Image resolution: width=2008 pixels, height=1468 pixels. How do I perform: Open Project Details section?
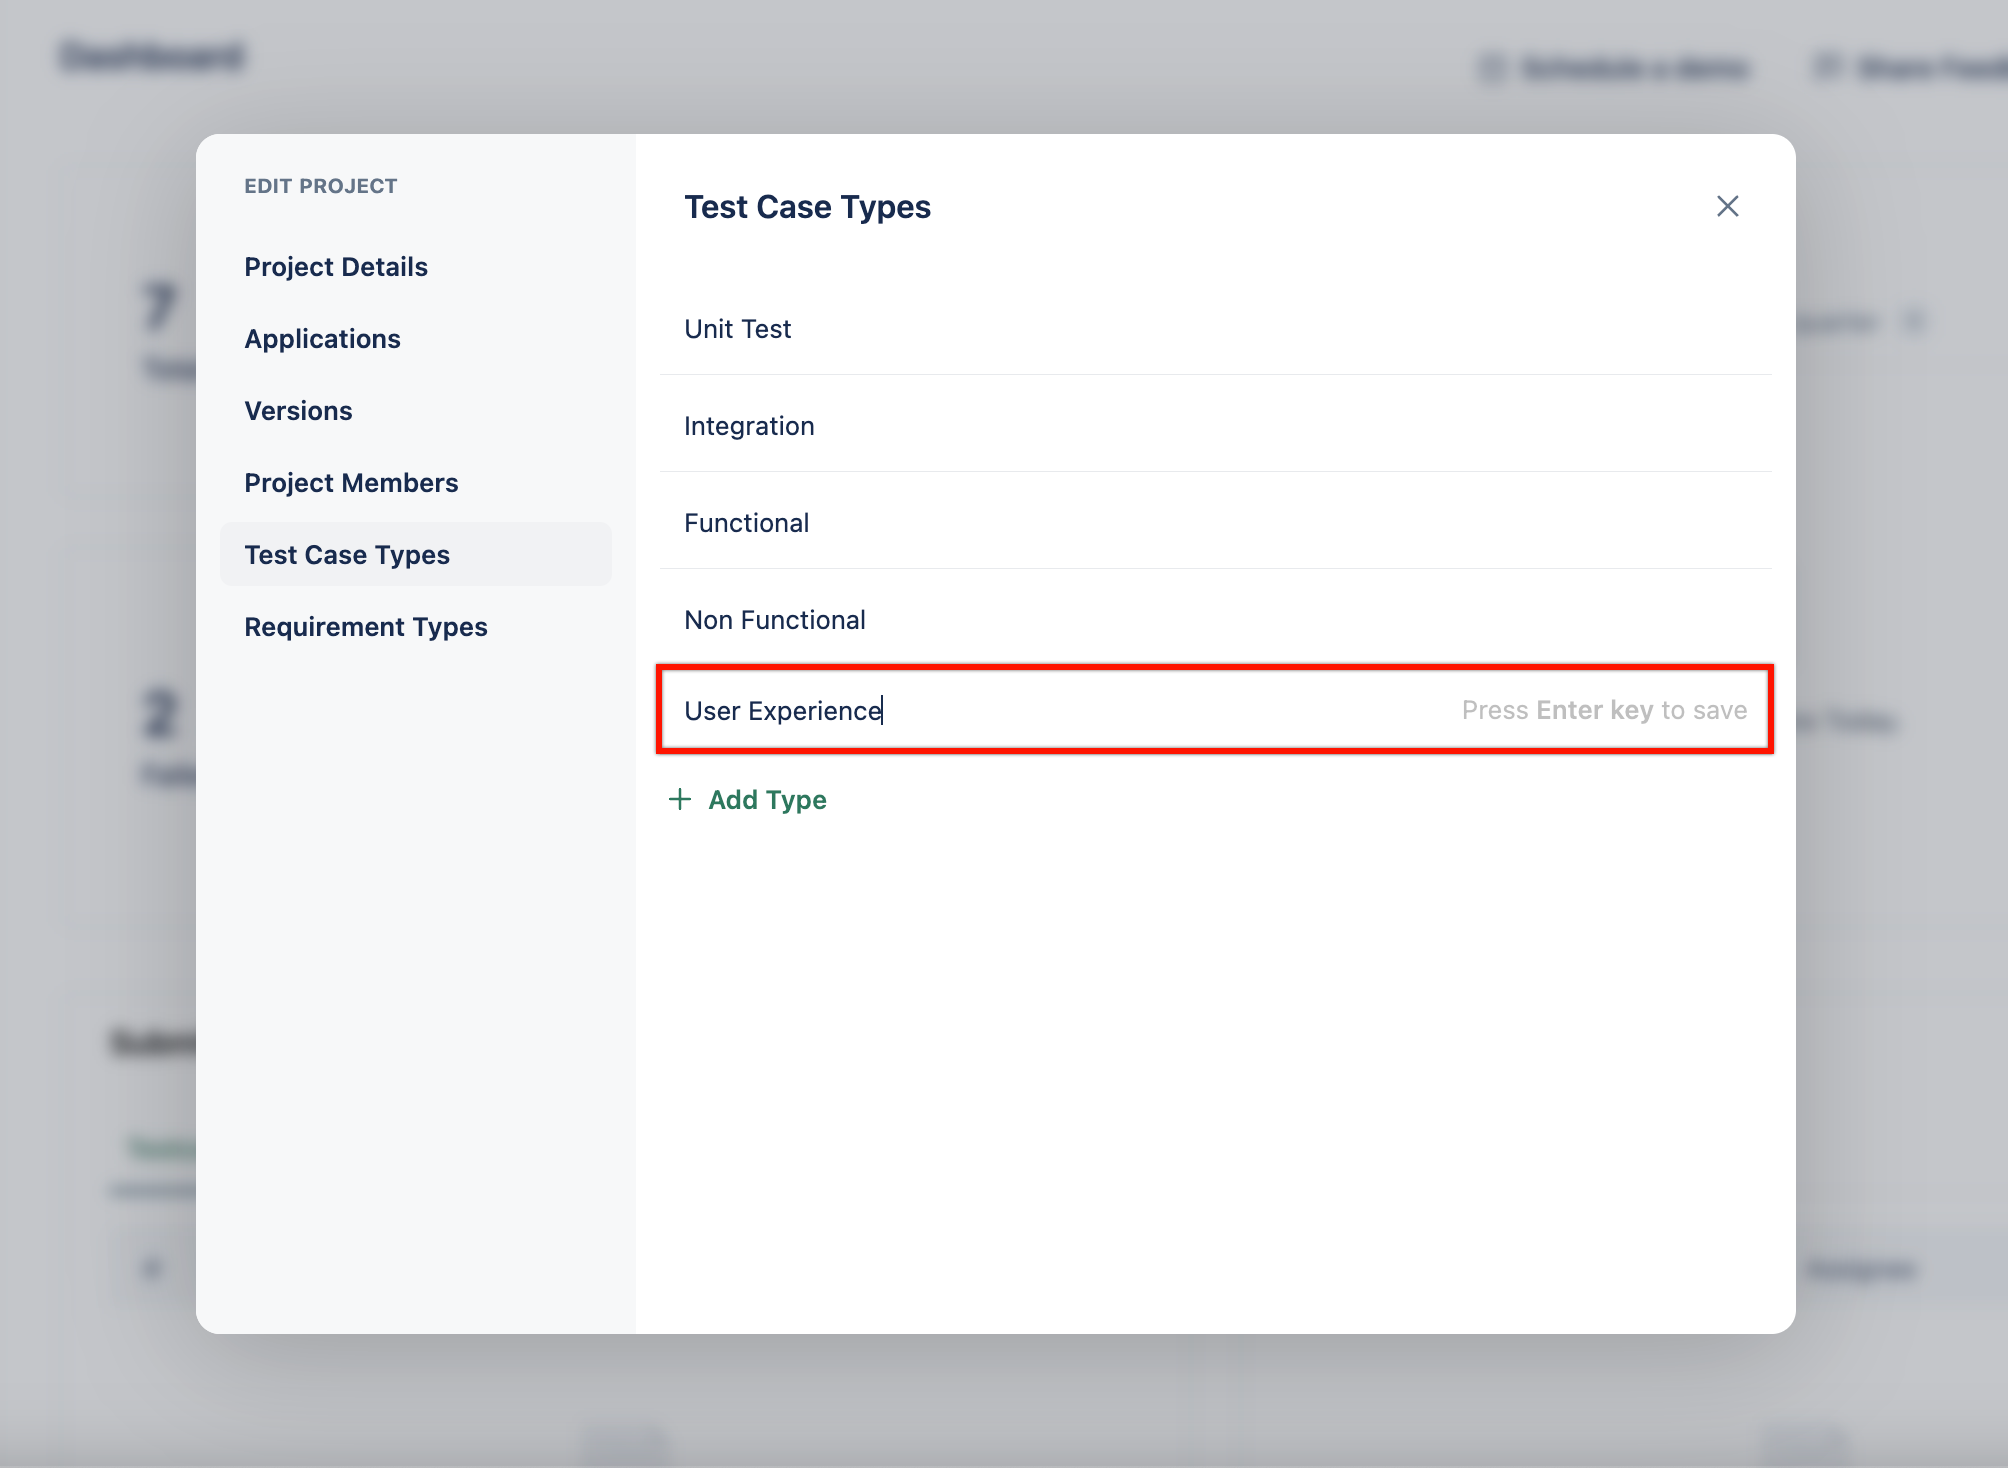pyautogui.click(x=336, y=267)
